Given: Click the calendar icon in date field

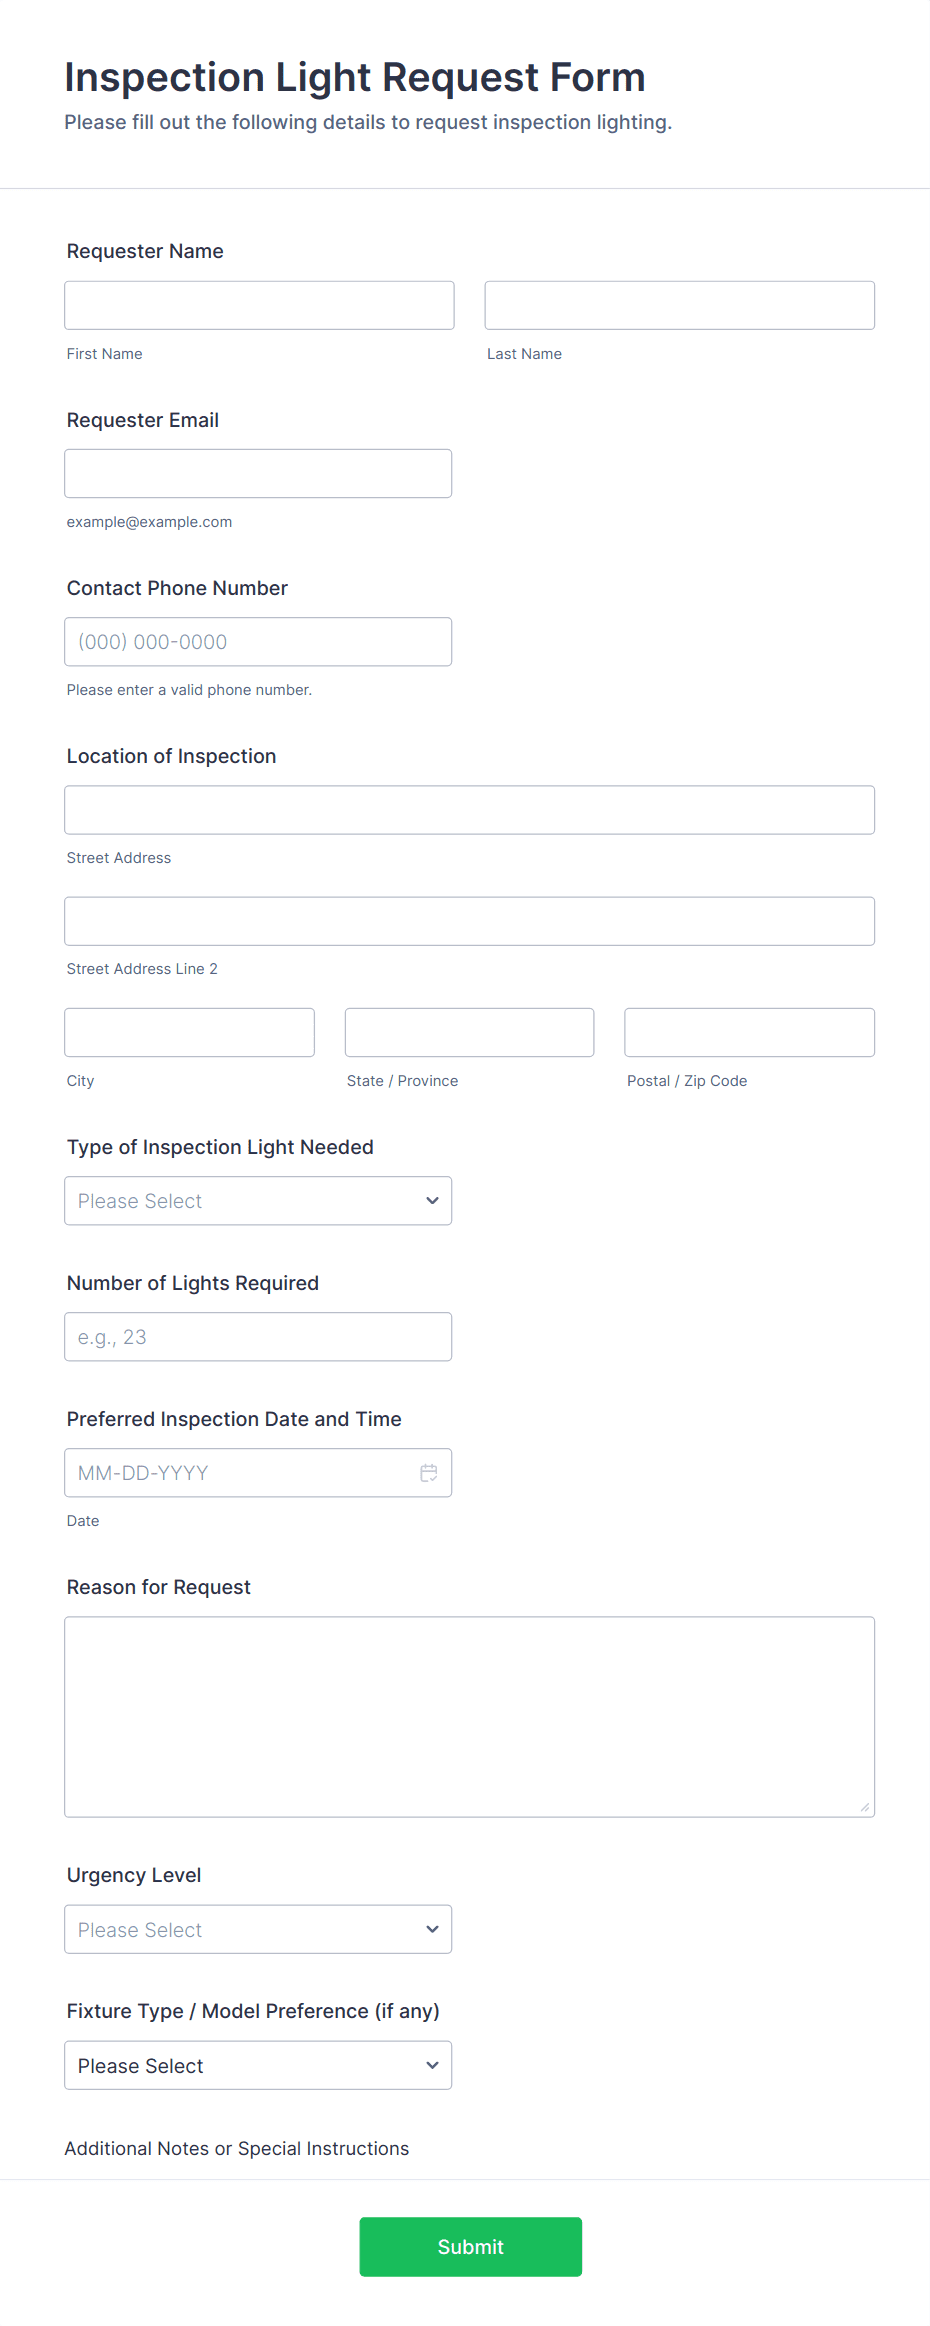Looking at the screenshot, I should point(429,1473).
